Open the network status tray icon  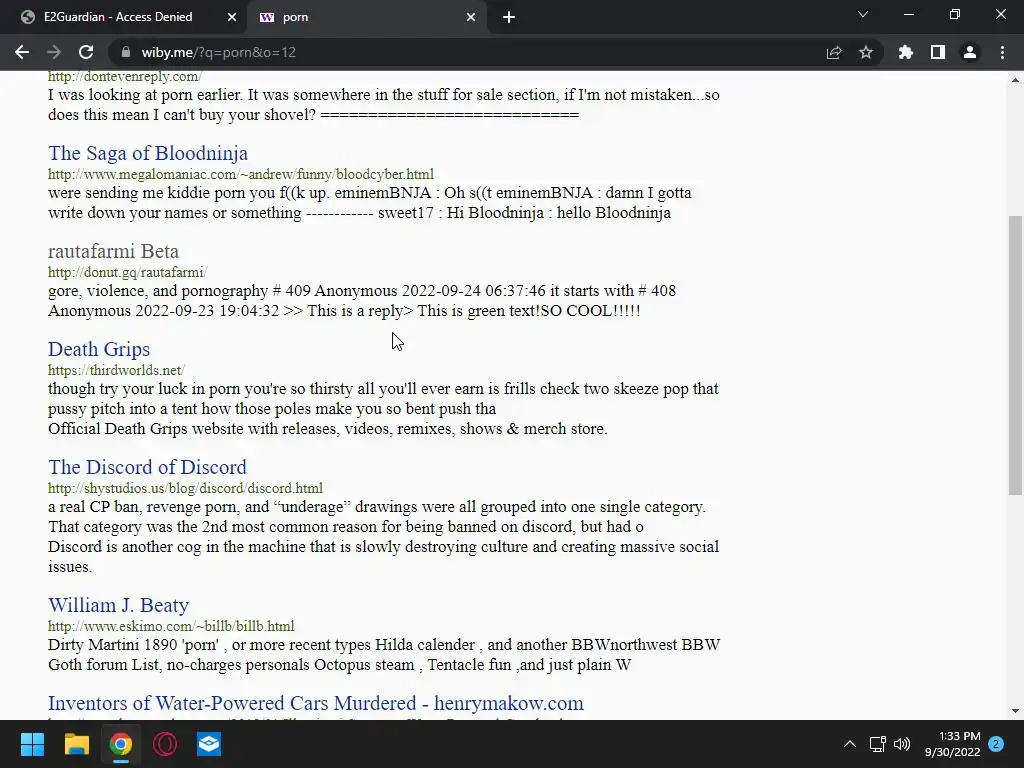pyautogui.click(x=878, y=744)
